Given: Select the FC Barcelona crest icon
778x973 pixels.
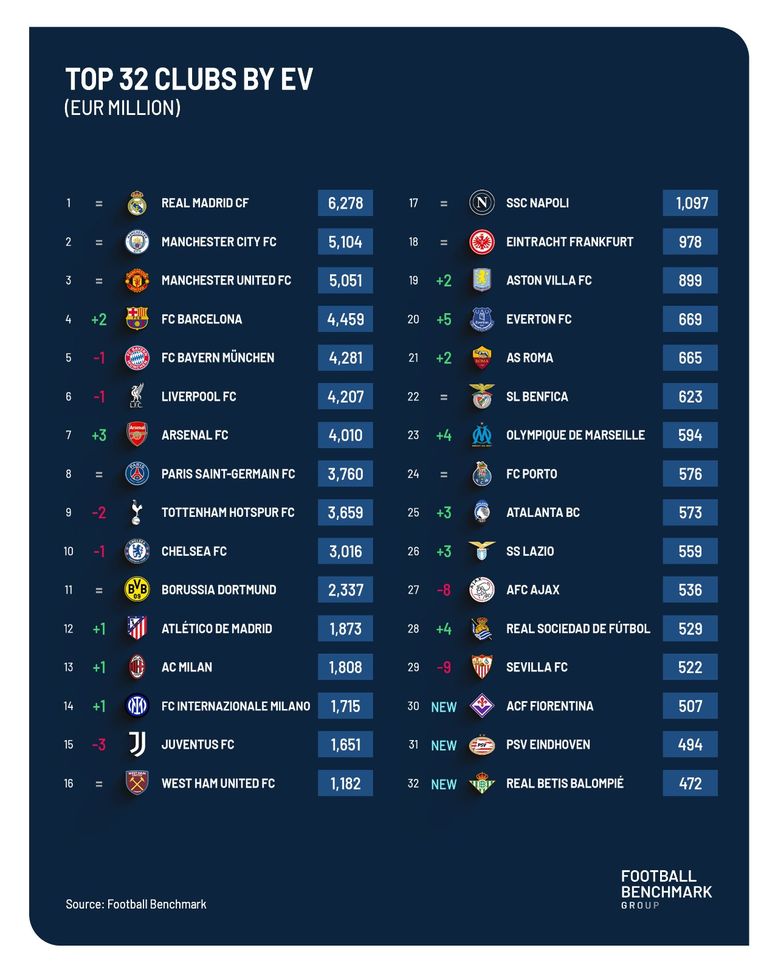Looking at the screenshot, I should coord(137,319).
